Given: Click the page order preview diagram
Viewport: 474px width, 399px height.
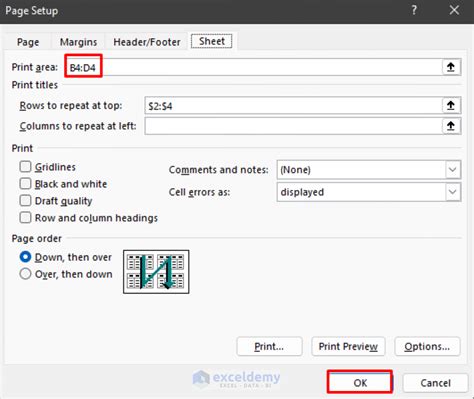Looking at the screenshot, I should tap(156, 272).
